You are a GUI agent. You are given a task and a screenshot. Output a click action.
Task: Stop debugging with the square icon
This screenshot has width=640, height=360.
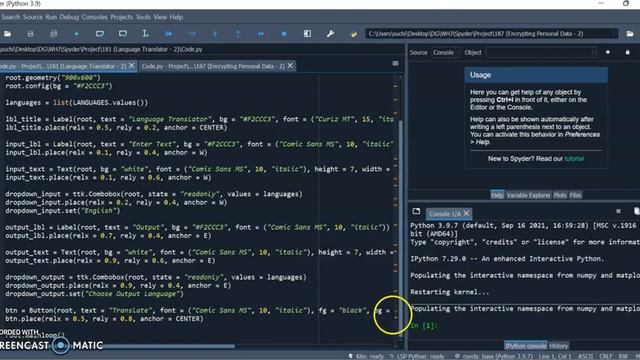click(284, 34)
